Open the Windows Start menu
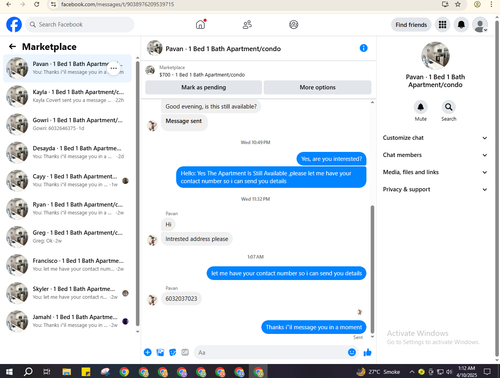Screen dimensions: 500x378 click(9, 371)
